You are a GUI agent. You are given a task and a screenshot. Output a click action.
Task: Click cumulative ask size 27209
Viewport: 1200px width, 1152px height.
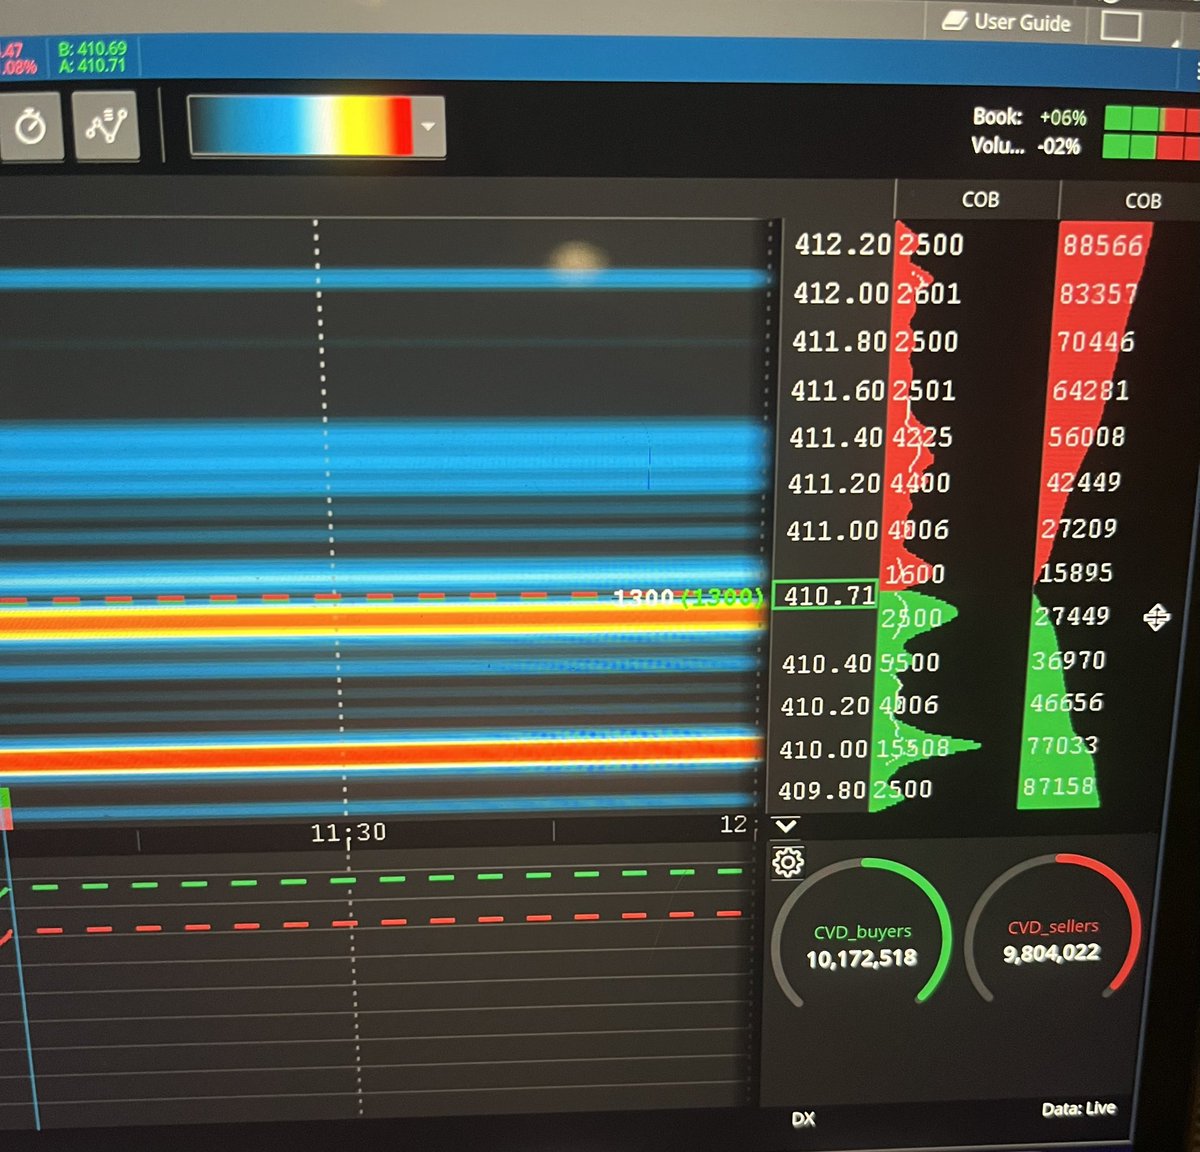point(1078,528)
